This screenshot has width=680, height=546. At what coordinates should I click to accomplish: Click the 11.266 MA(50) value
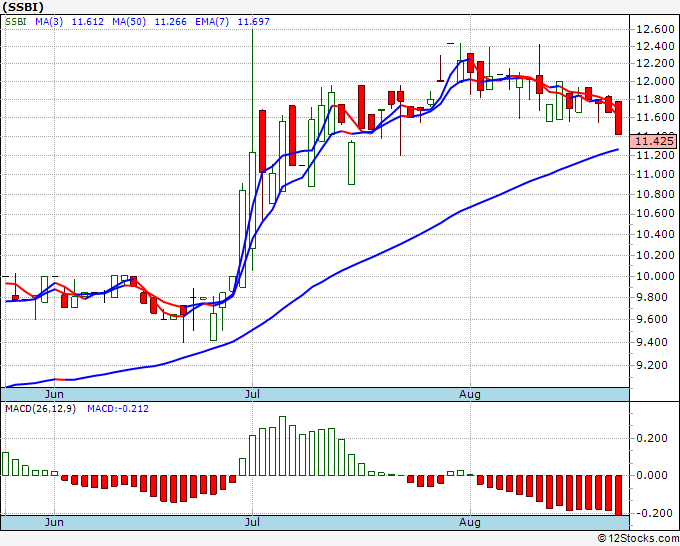click(170, 22)
